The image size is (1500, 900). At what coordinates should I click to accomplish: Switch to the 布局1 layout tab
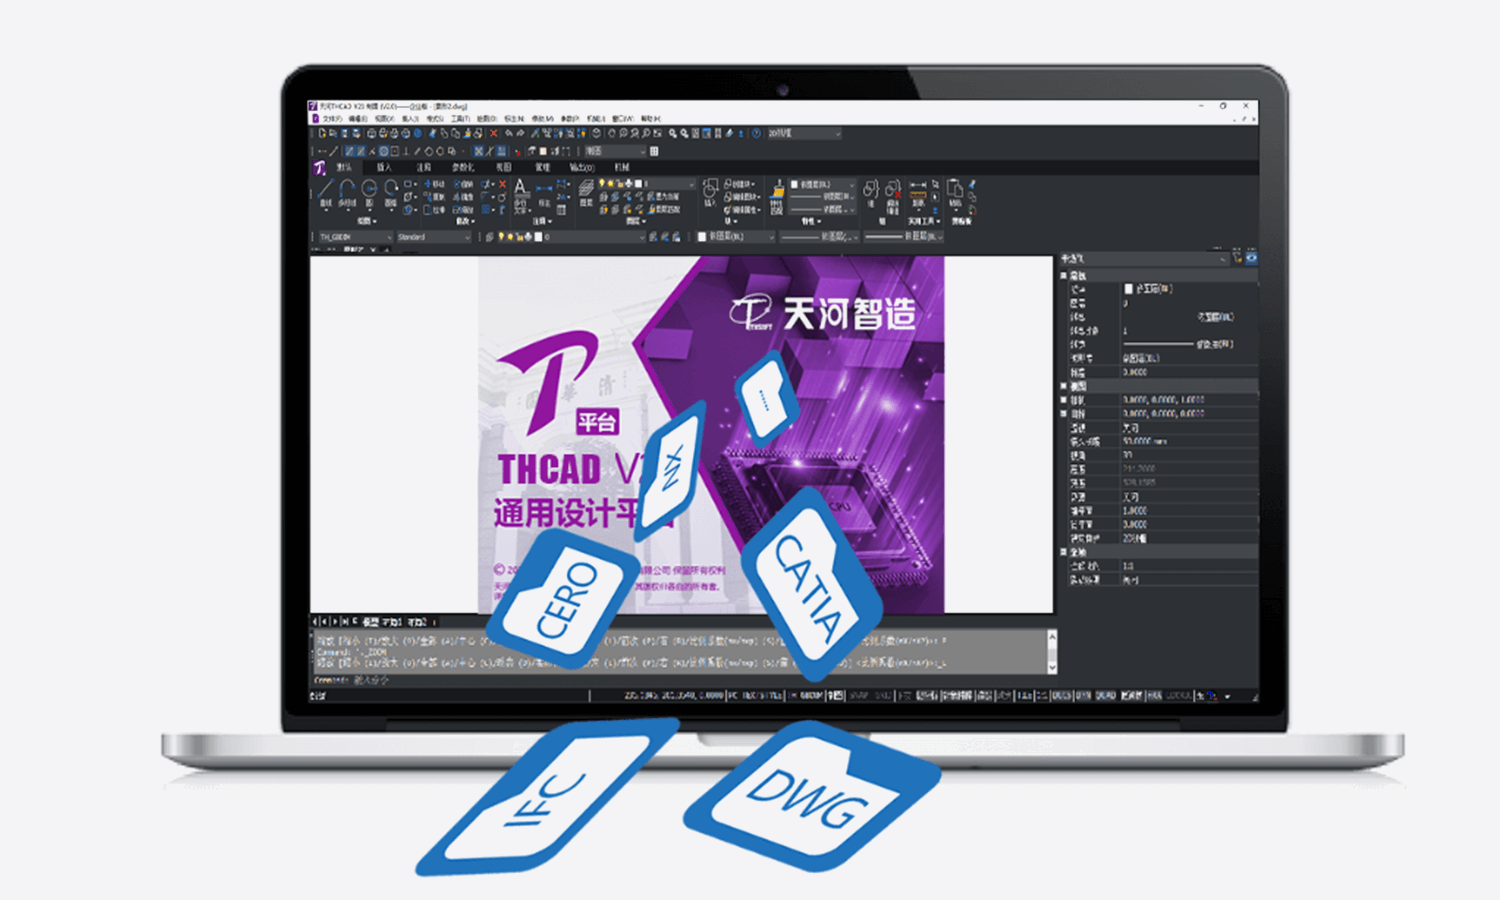392,621
